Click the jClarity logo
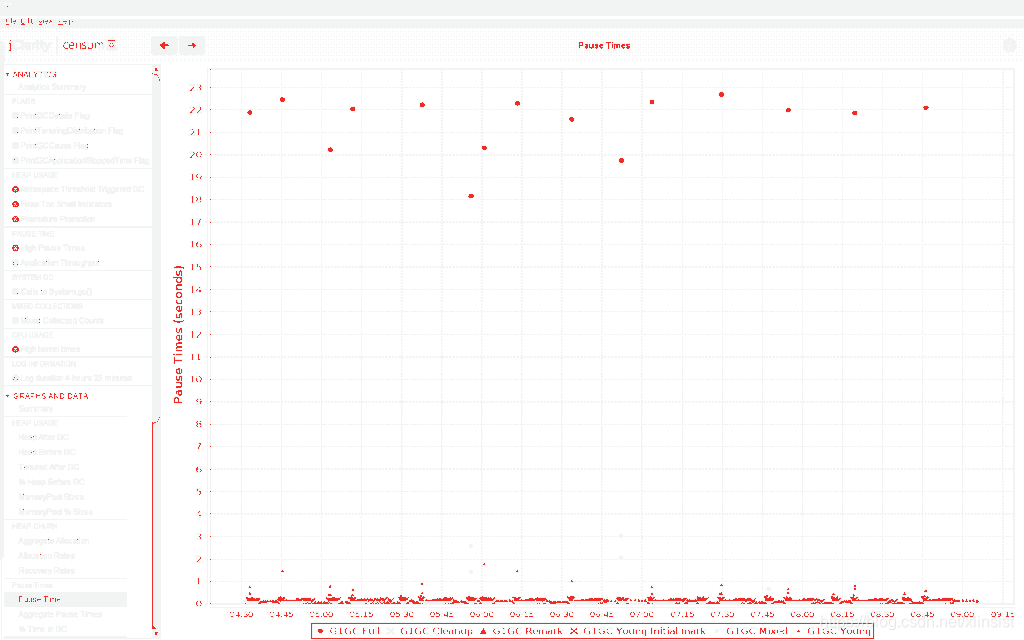1024x640 pixels. point(30,45)
